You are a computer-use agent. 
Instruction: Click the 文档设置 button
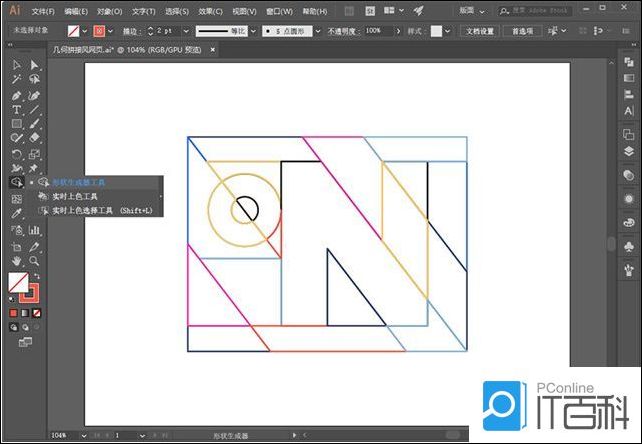[480, 31]
